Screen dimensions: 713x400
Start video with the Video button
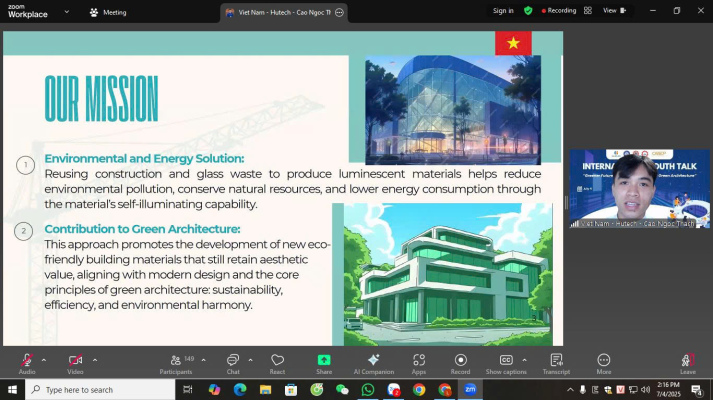coord(75,364)
